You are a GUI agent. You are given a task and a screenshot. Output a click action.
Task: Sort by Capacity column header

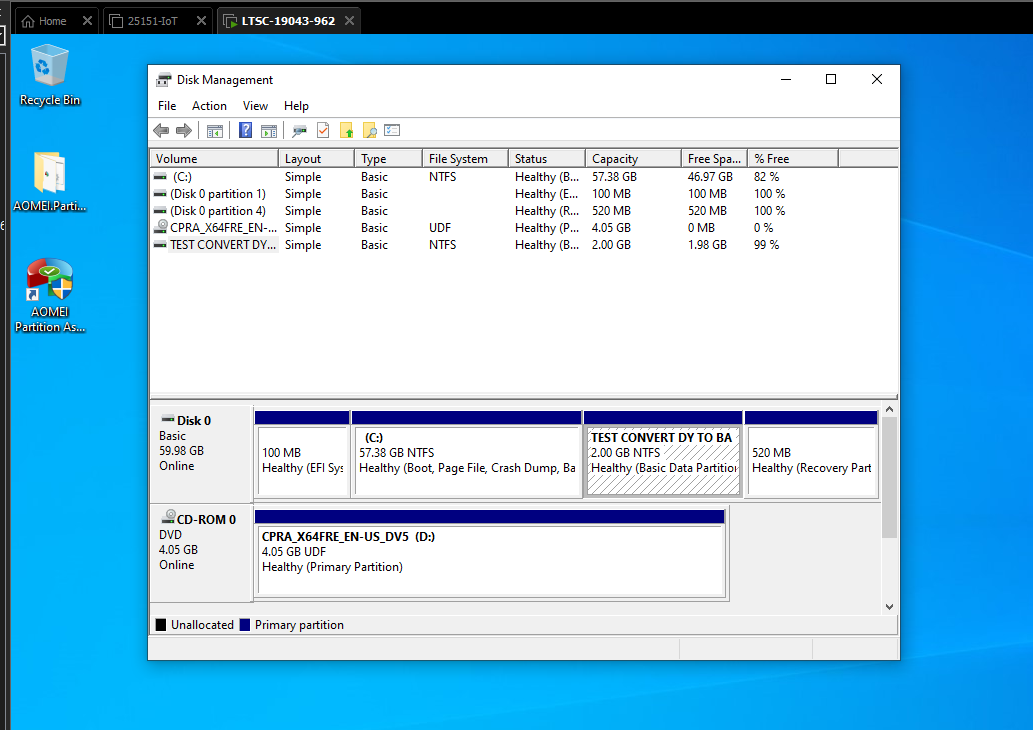point(633,159)
